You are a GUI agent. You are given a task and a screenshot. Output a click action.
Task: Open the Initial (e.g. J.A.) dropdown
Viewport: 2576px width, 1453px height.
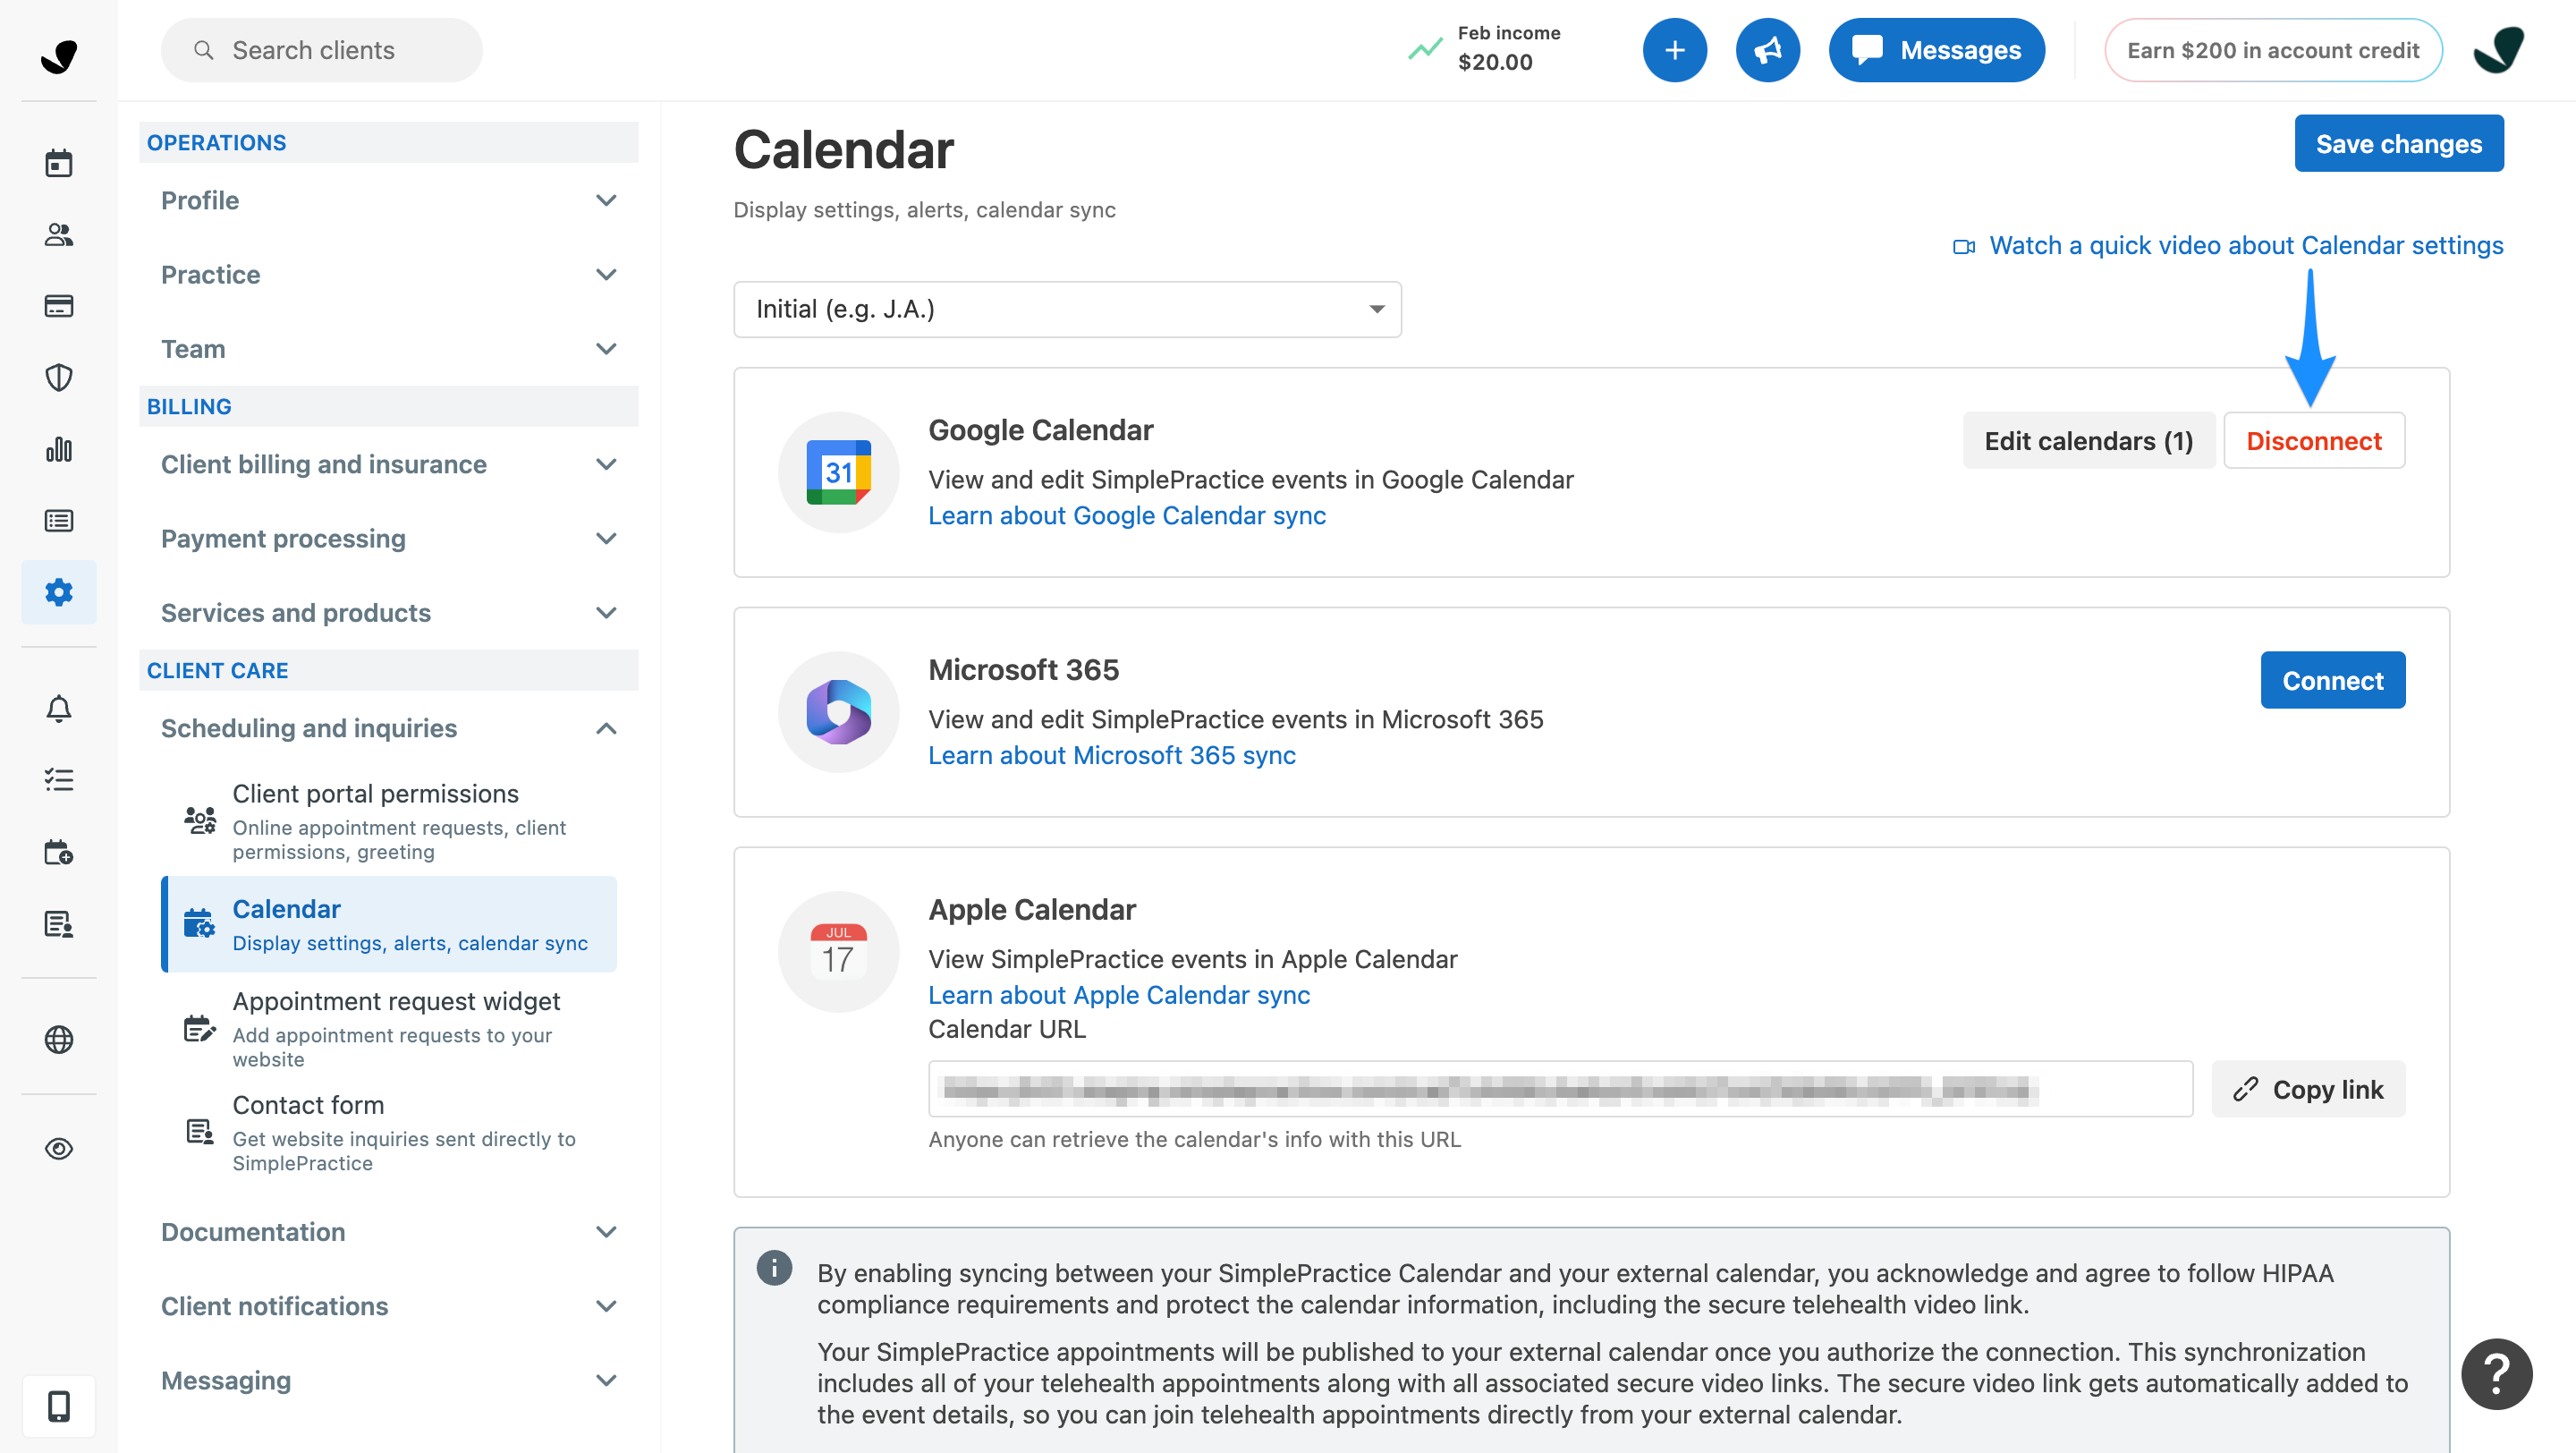pyautogui.click(x=1067, y=309)
